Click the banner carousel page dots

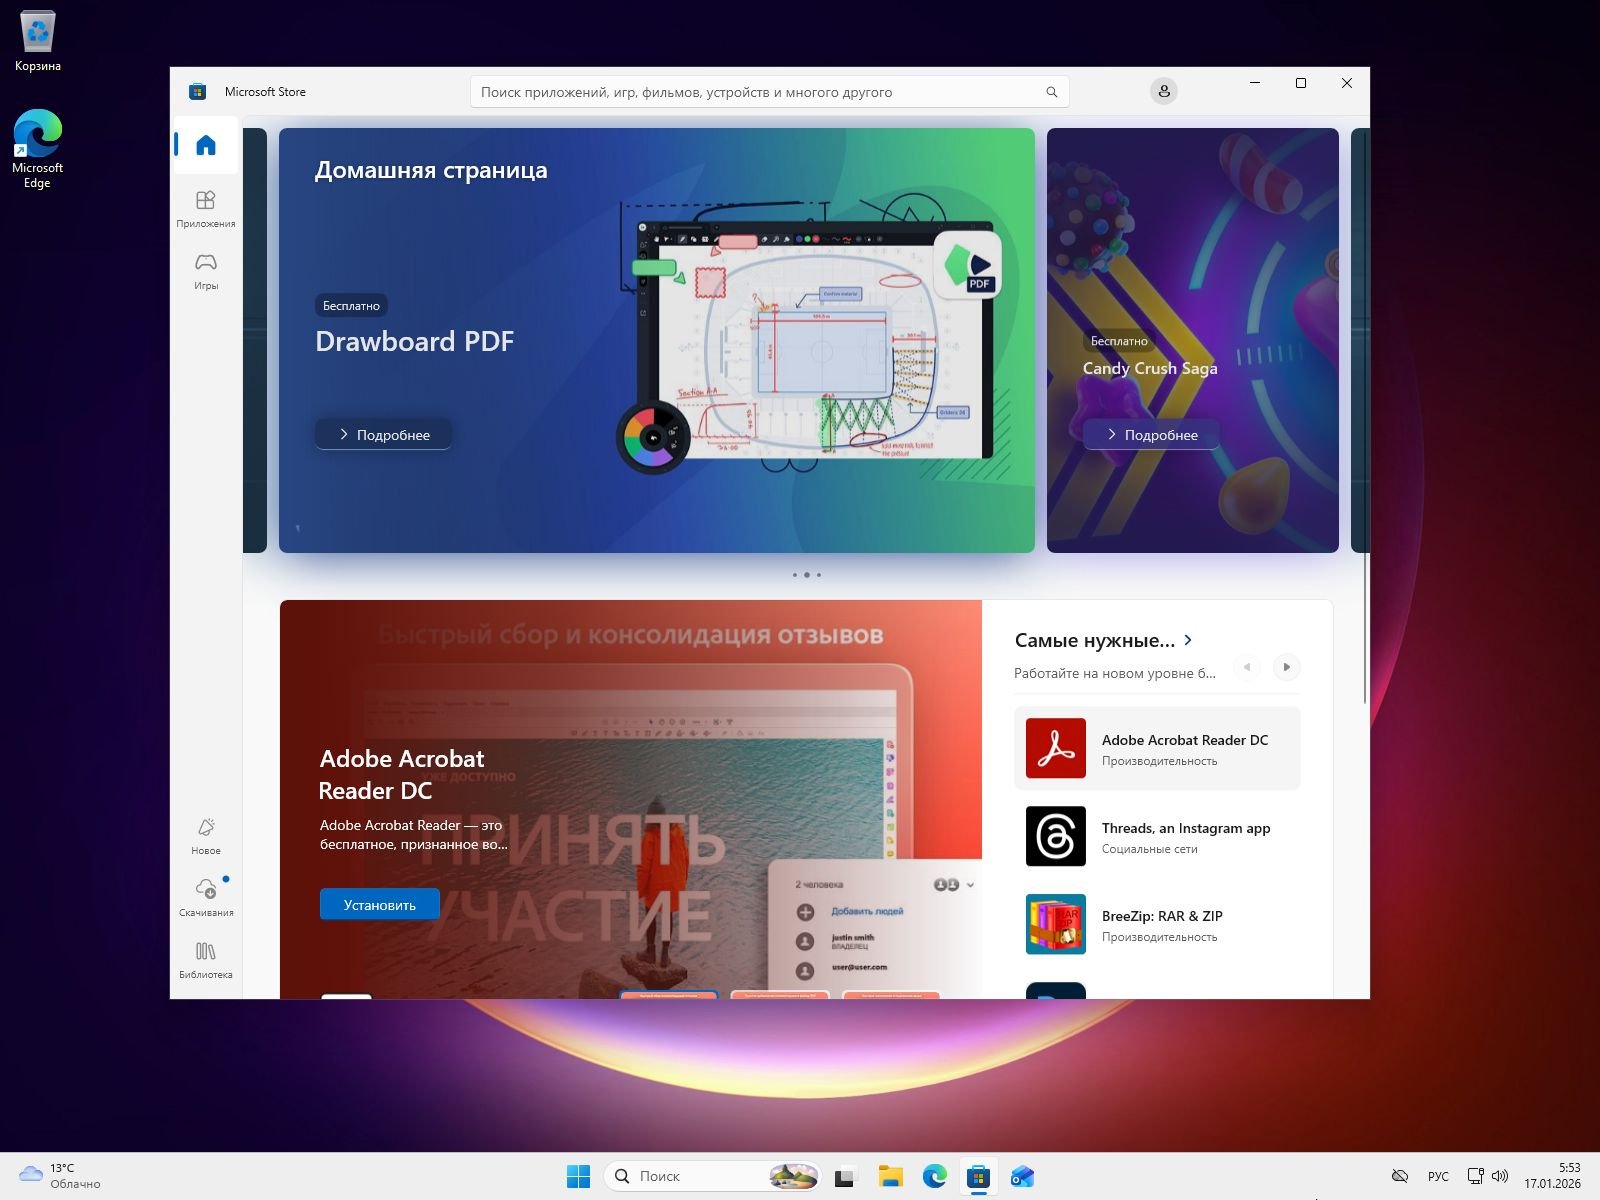806,575
